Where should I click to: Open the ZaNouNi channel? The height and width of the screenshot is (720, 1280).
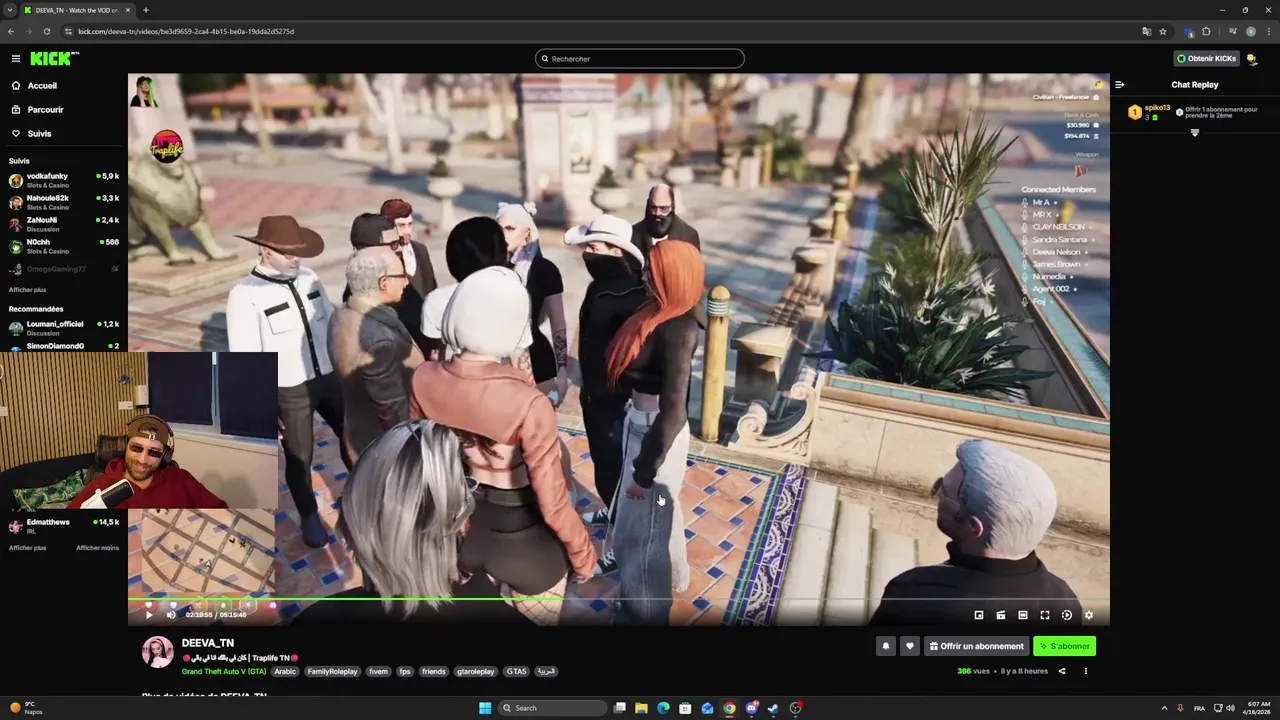[x=64, y=224]
